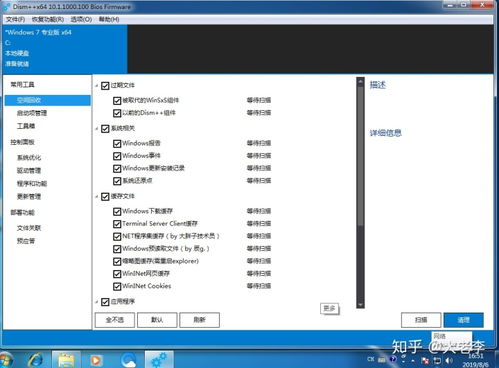This screenshot has width=499, height=368.
Task: Toggle the 系统相关 group checkbox
Action: point(105,129)
